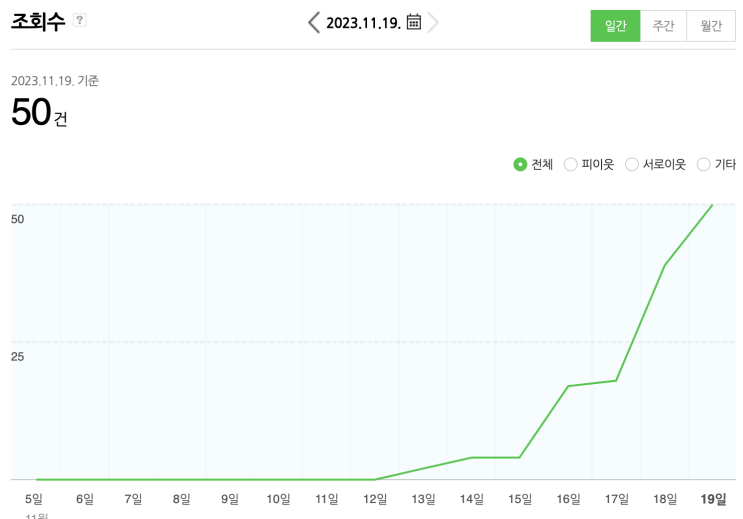Click the 19일 data point on chart
Viewport: 743px width, 519px height.
(712, 205)
